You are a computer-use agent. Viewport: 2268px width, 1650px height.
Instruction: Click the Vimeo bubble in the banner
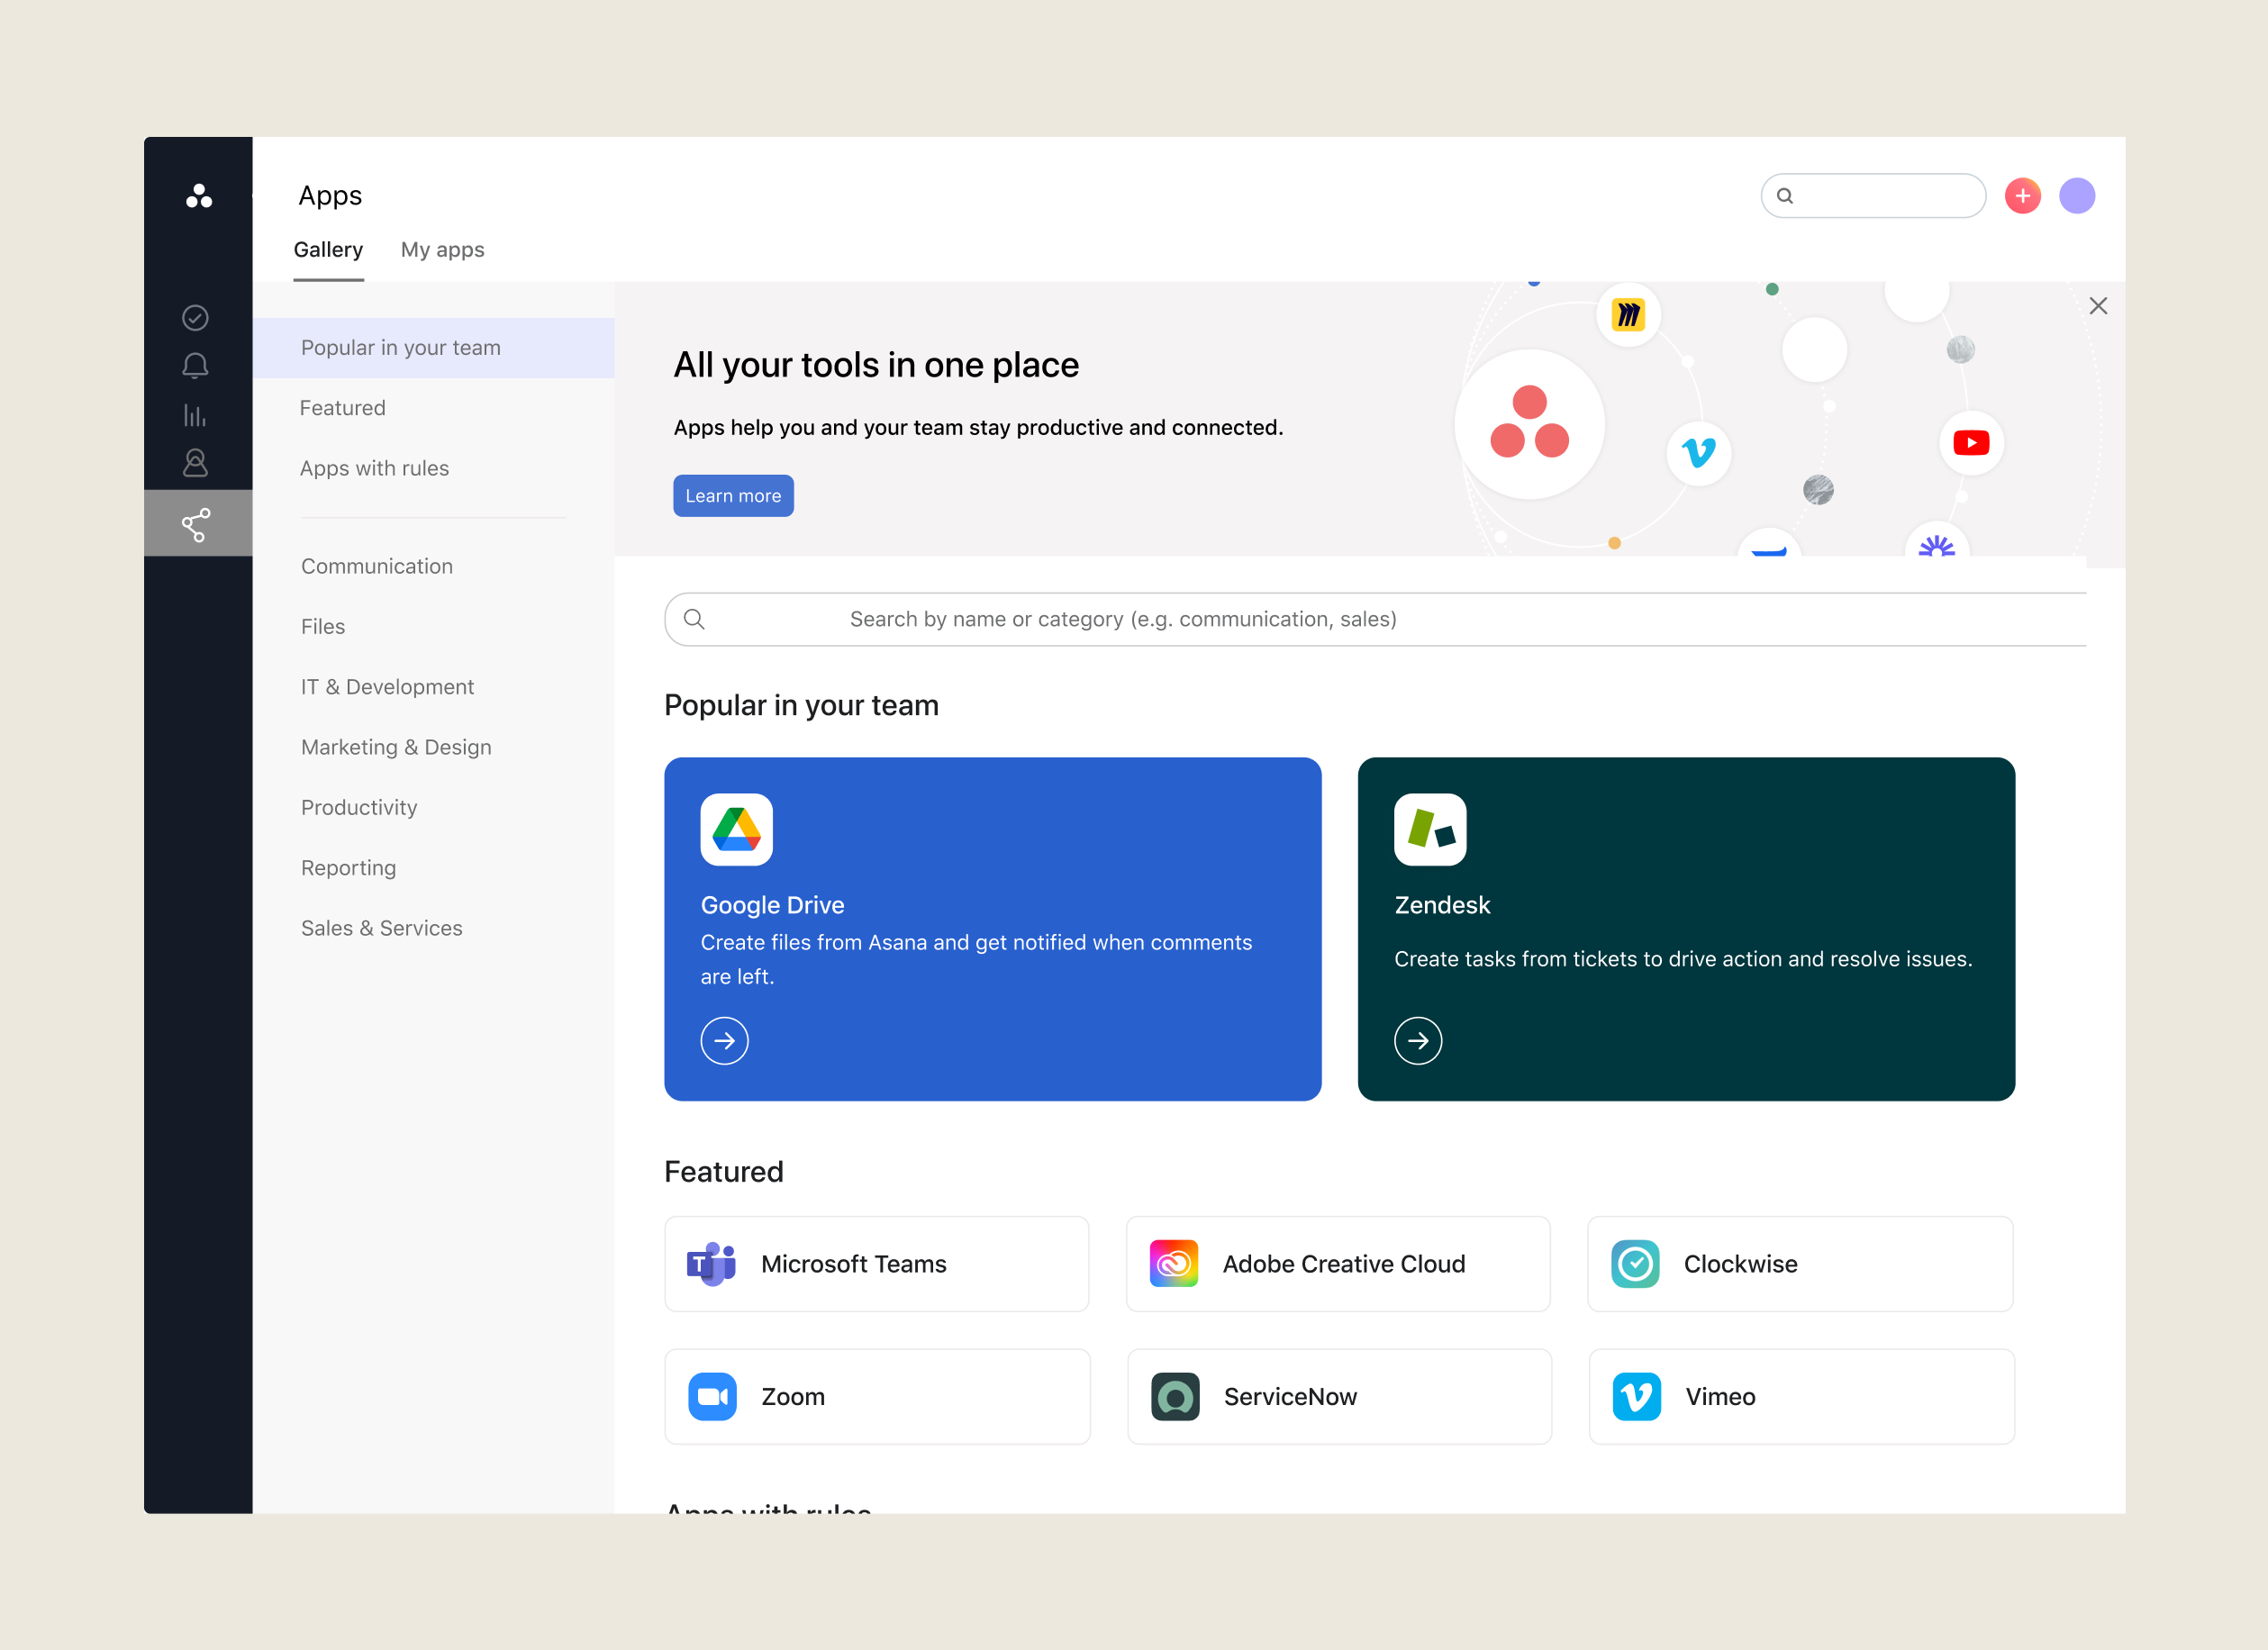tap(1699, 453)
